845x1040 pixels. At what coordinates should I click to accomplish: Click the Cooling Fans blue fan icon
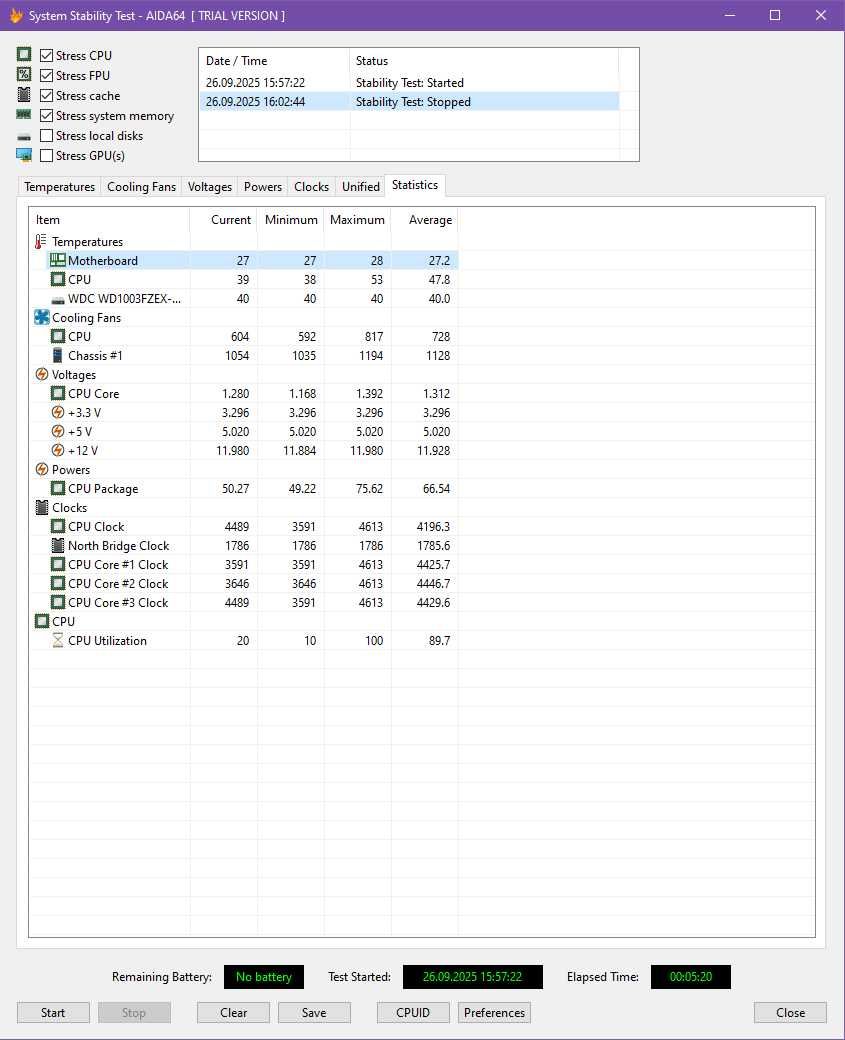pos(42,317)
